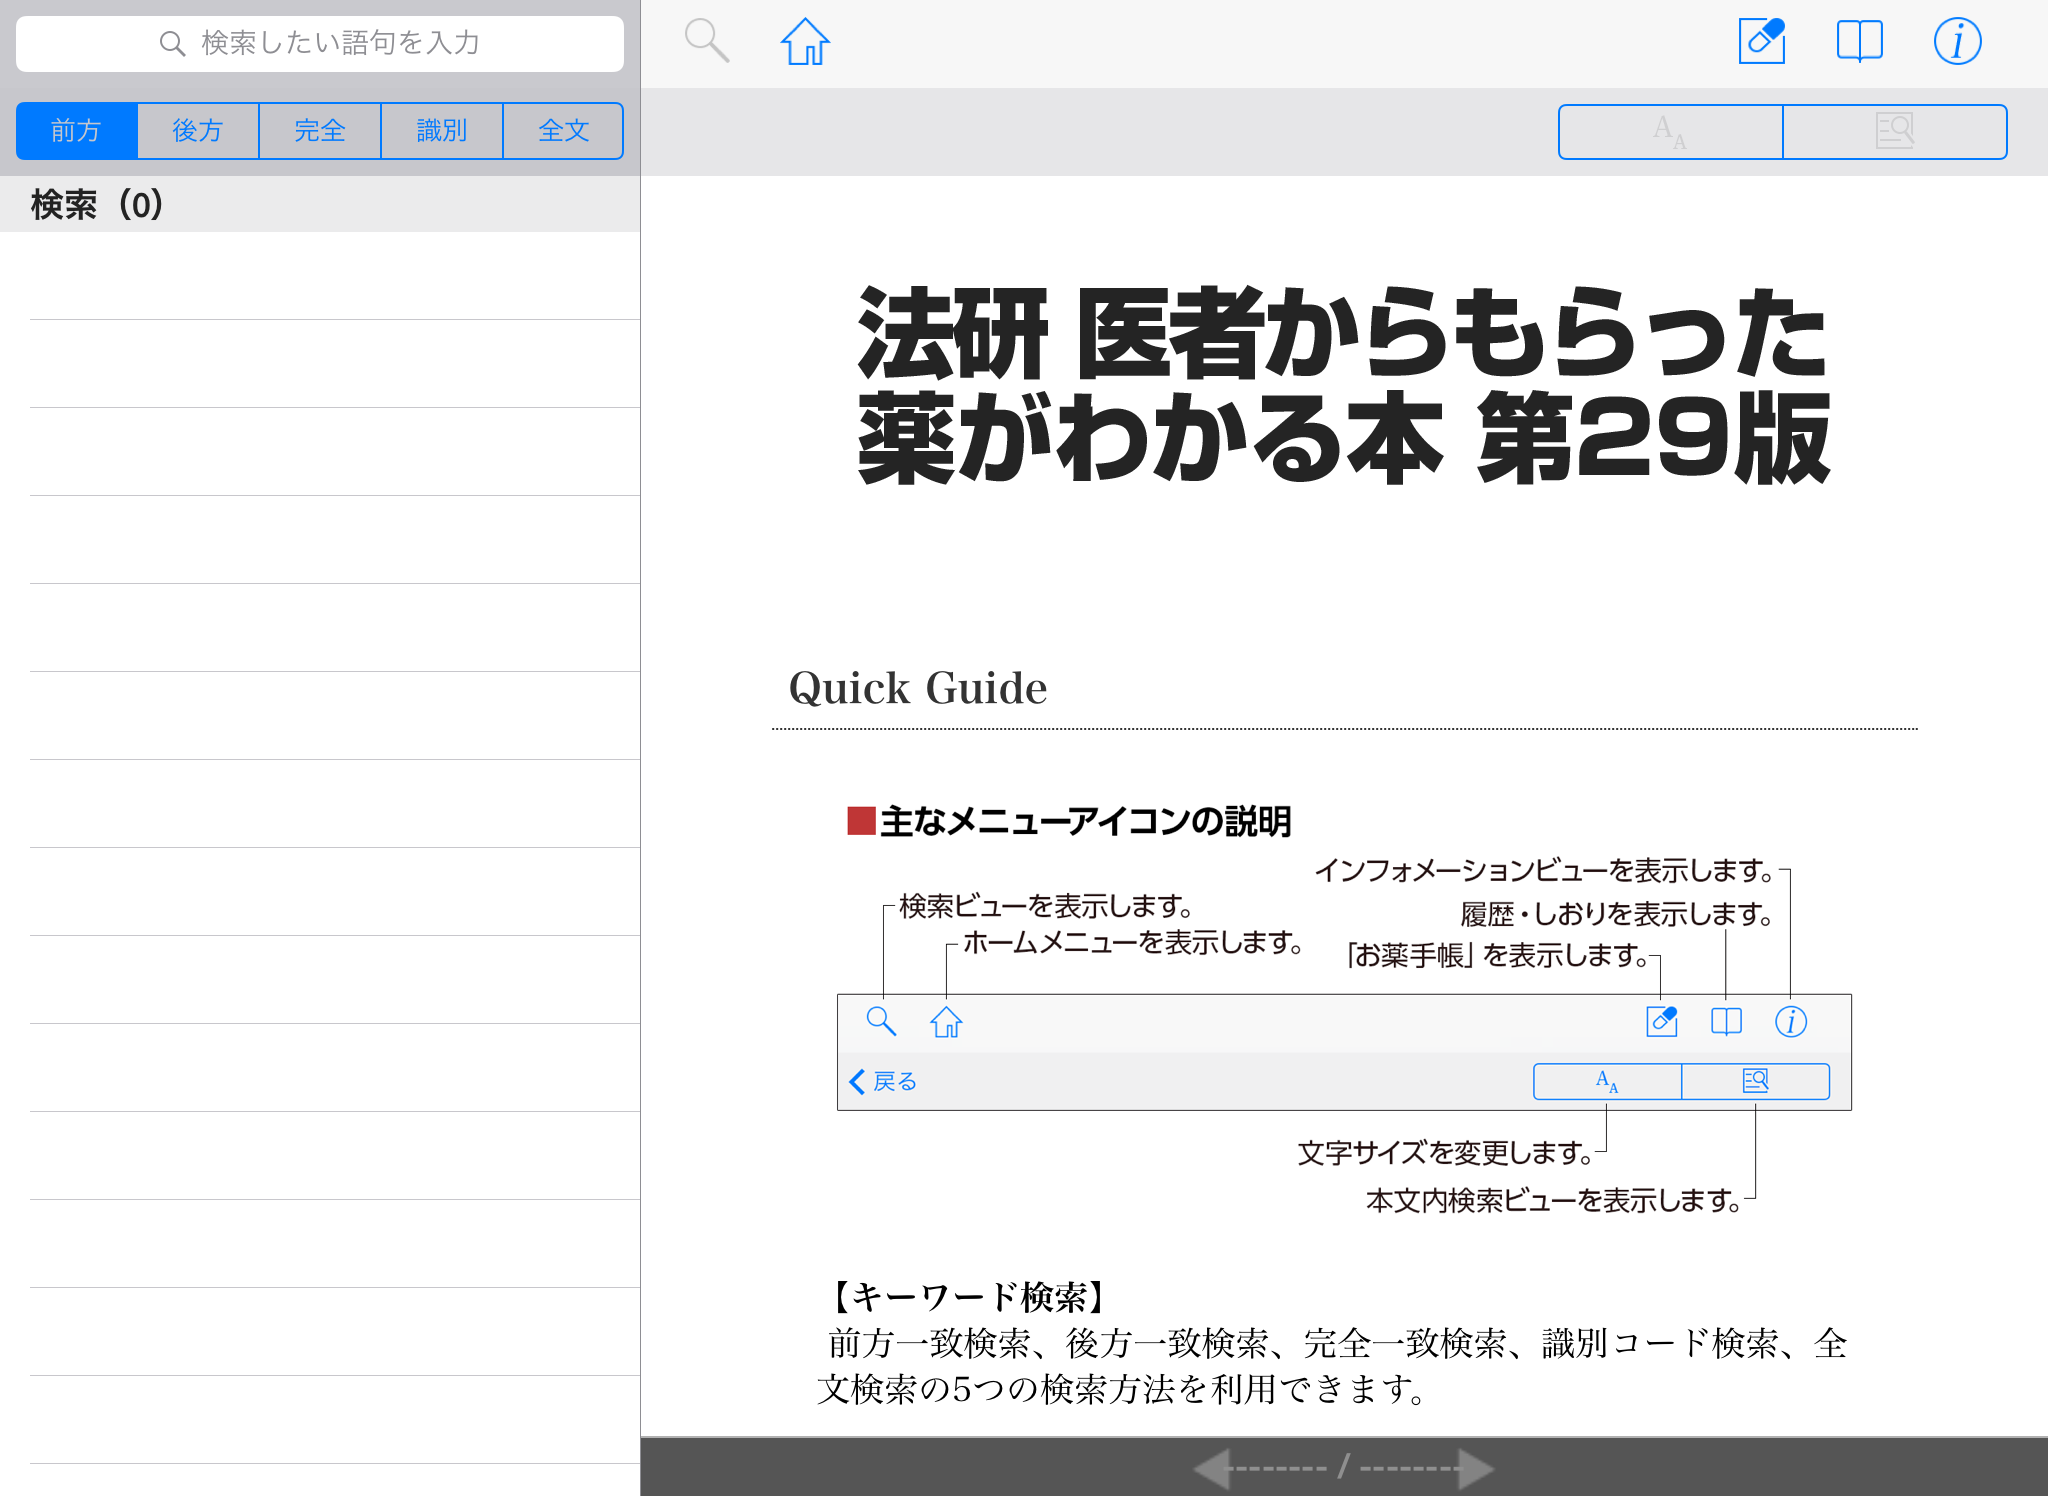Click the 戻る back button in guide image
Viewport: 2048px width, 1496px height.
pyautogui.click(x=883, y=1081)
